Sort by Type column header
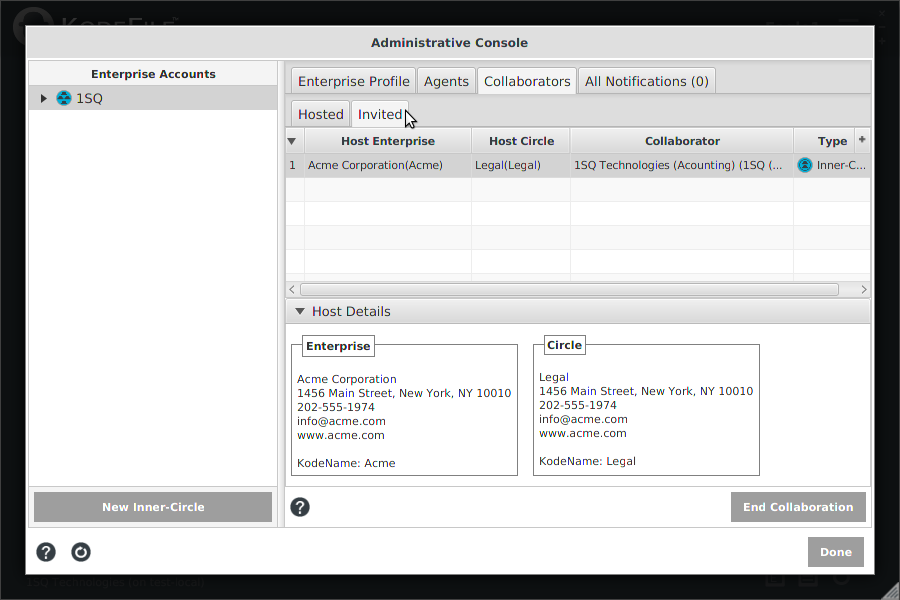 [832, 141]
